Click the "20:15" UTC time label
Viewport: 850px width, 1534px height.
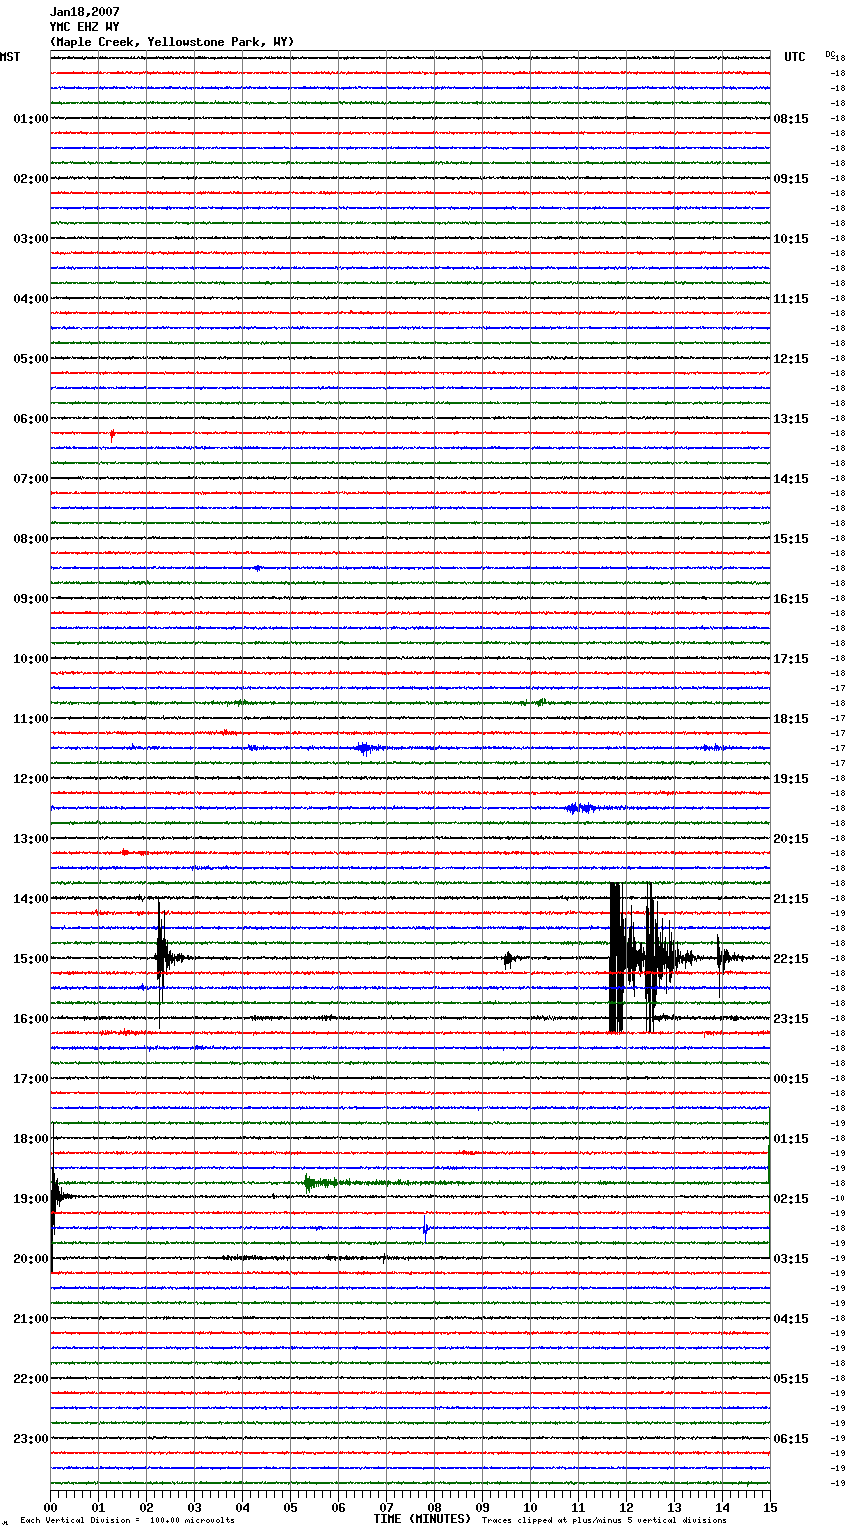(x=791, y=839)
